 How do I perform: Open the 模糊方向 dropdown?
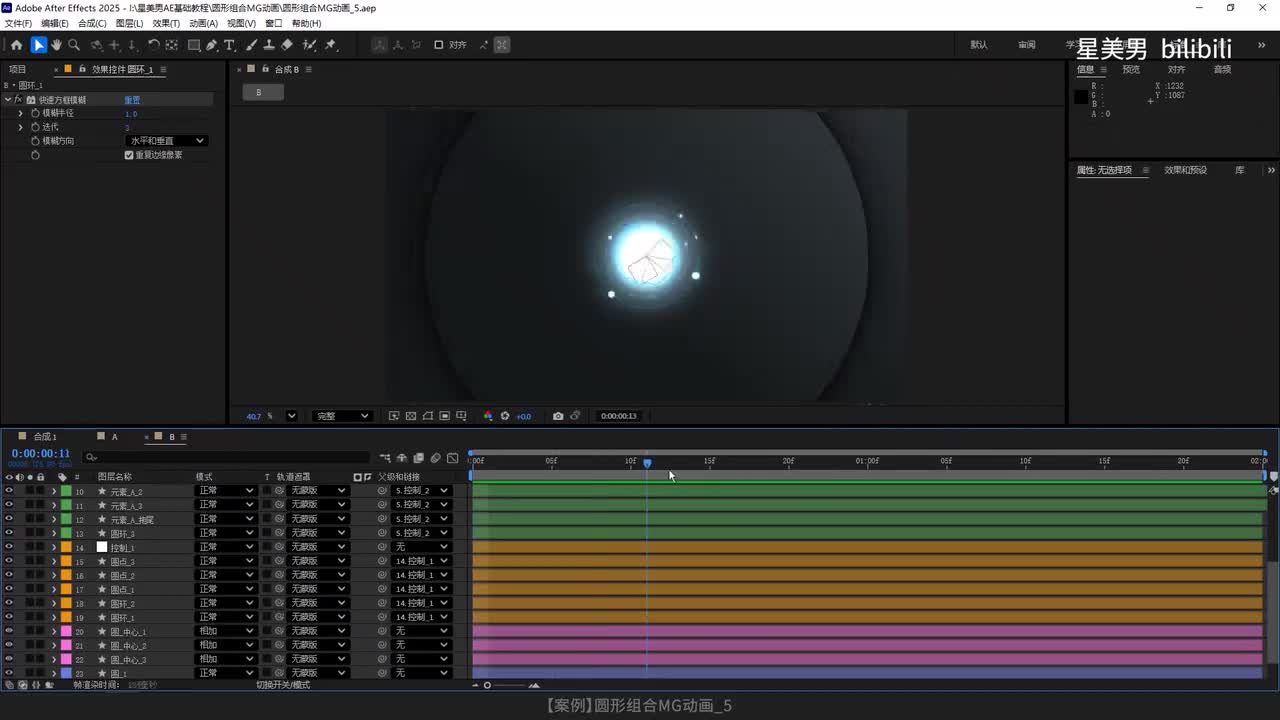point(167,141)
